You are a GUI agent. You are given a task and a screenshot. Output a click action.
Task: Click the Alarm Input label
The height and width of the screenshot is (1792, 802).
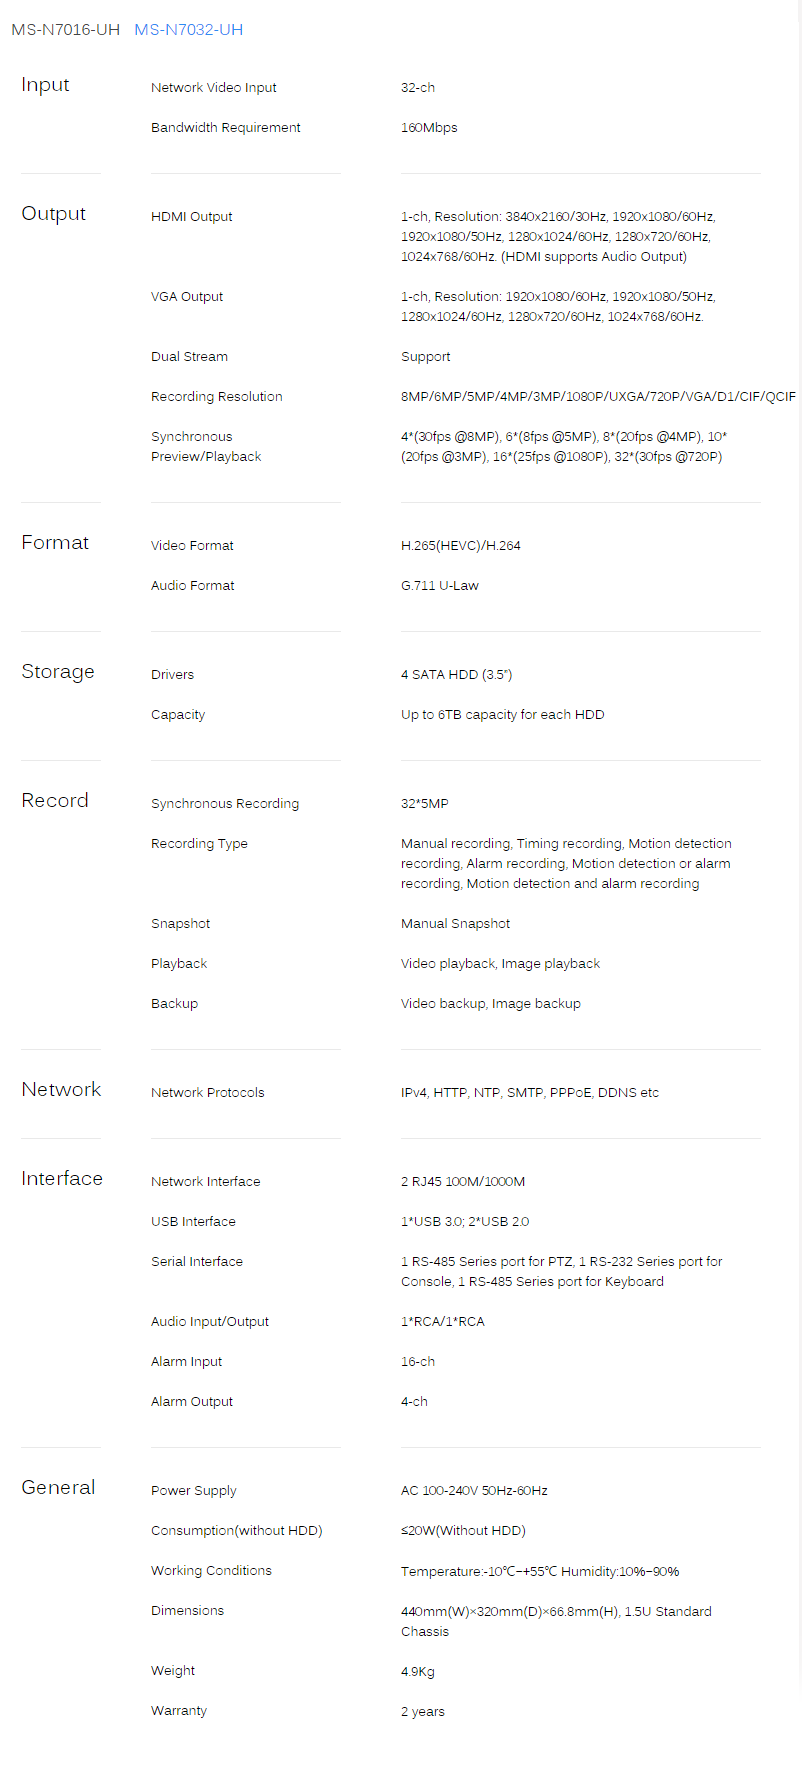point(187,1362)
